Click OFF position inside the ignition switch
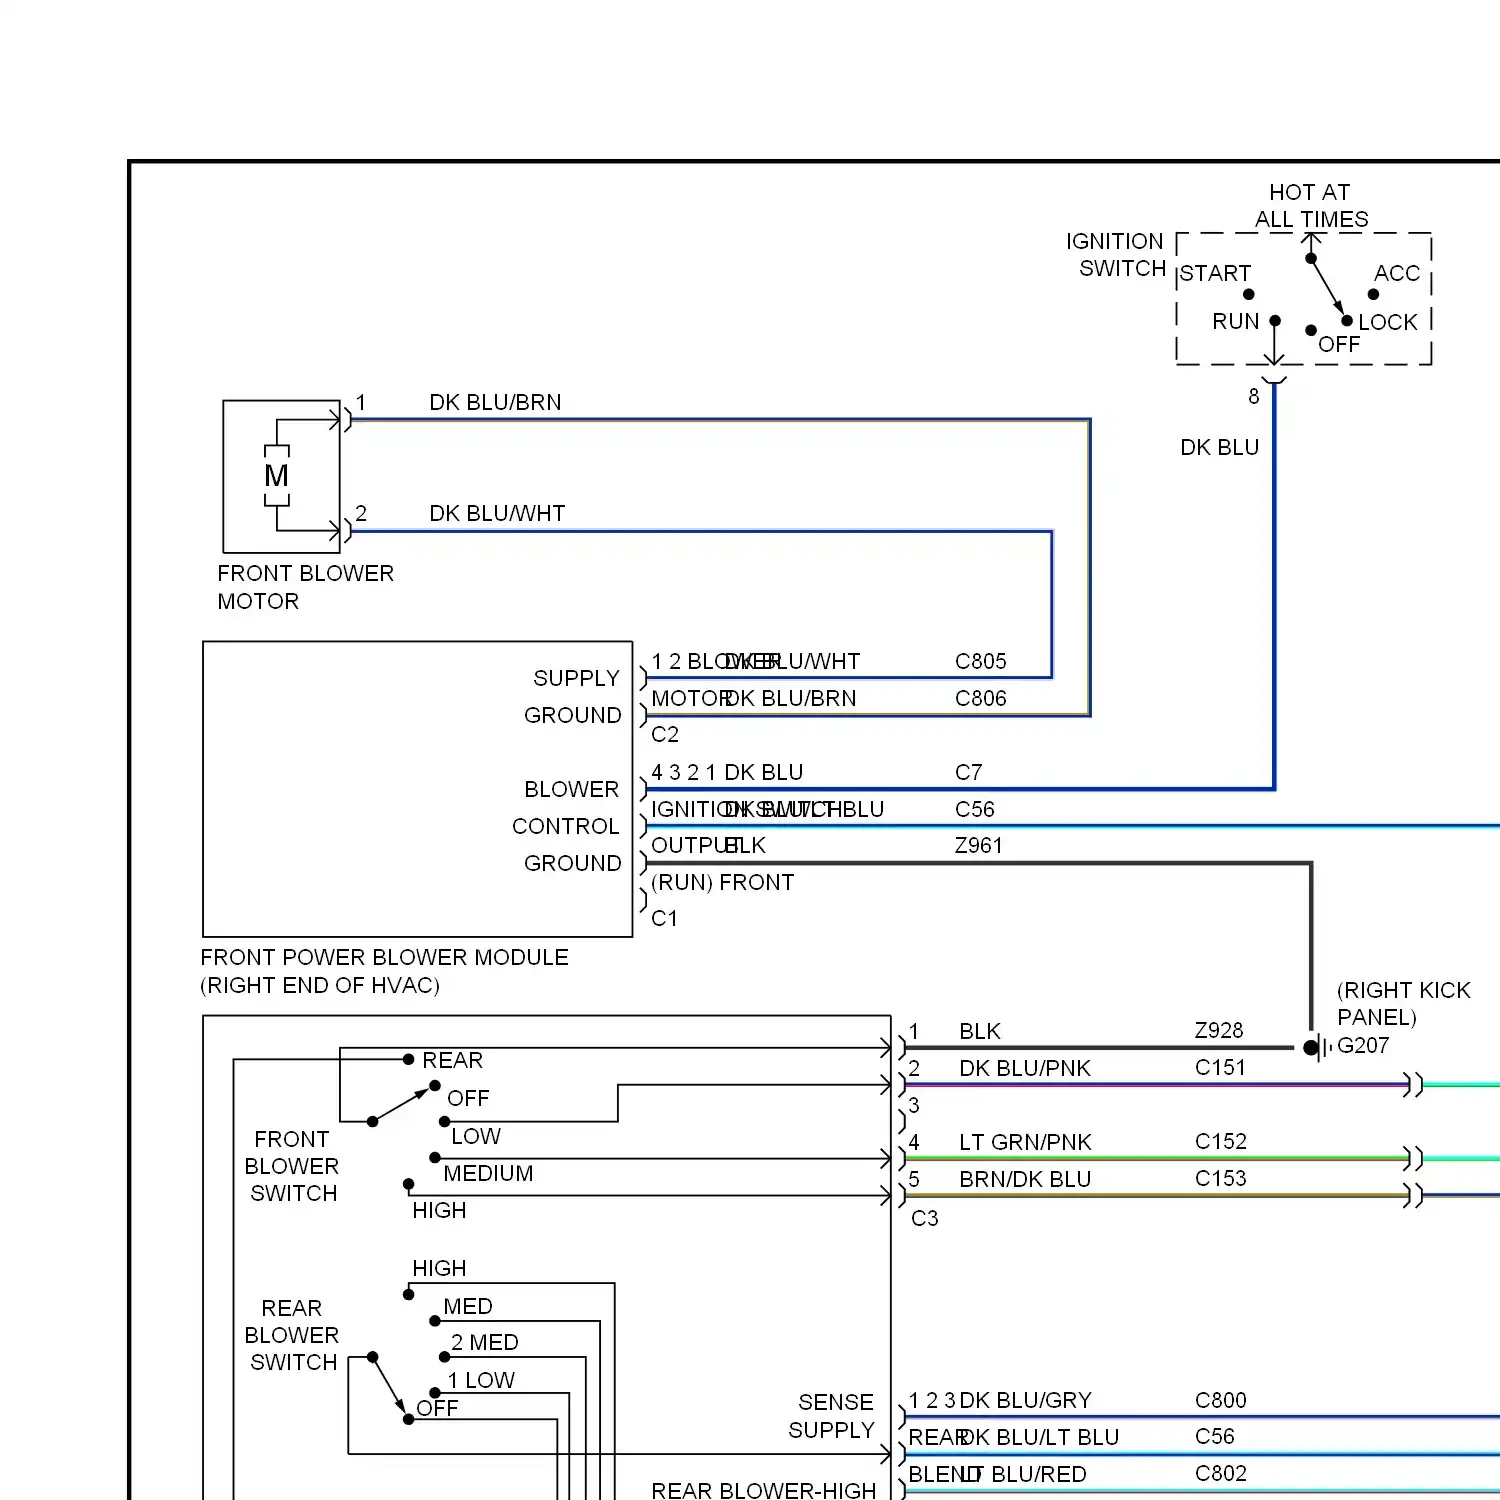This screenshot has height=1500, width=1500. [1339, 345]
